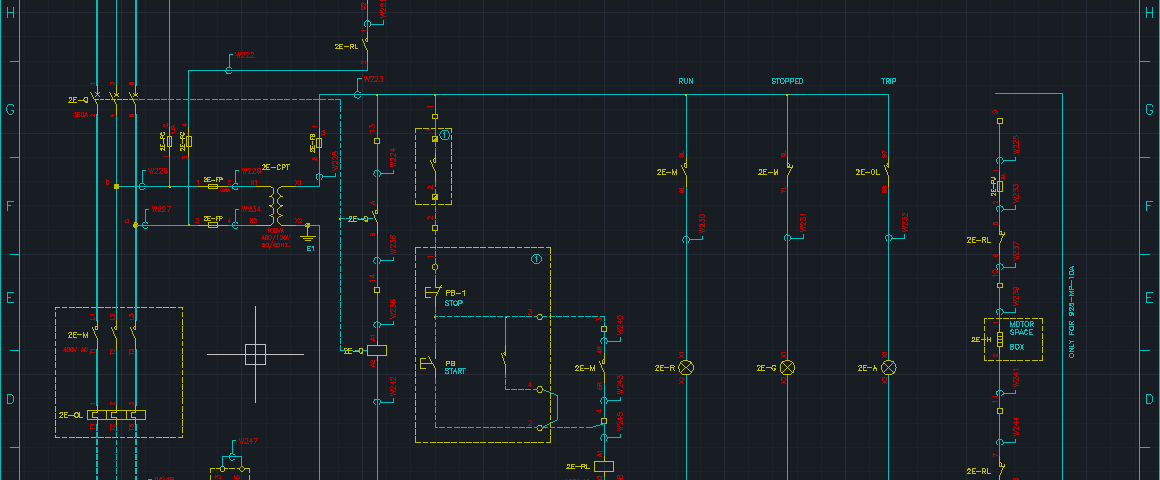This screenshot has width=1160, height=480.
Task: Click the E1 ground symbol
Action: click(308, 236)
